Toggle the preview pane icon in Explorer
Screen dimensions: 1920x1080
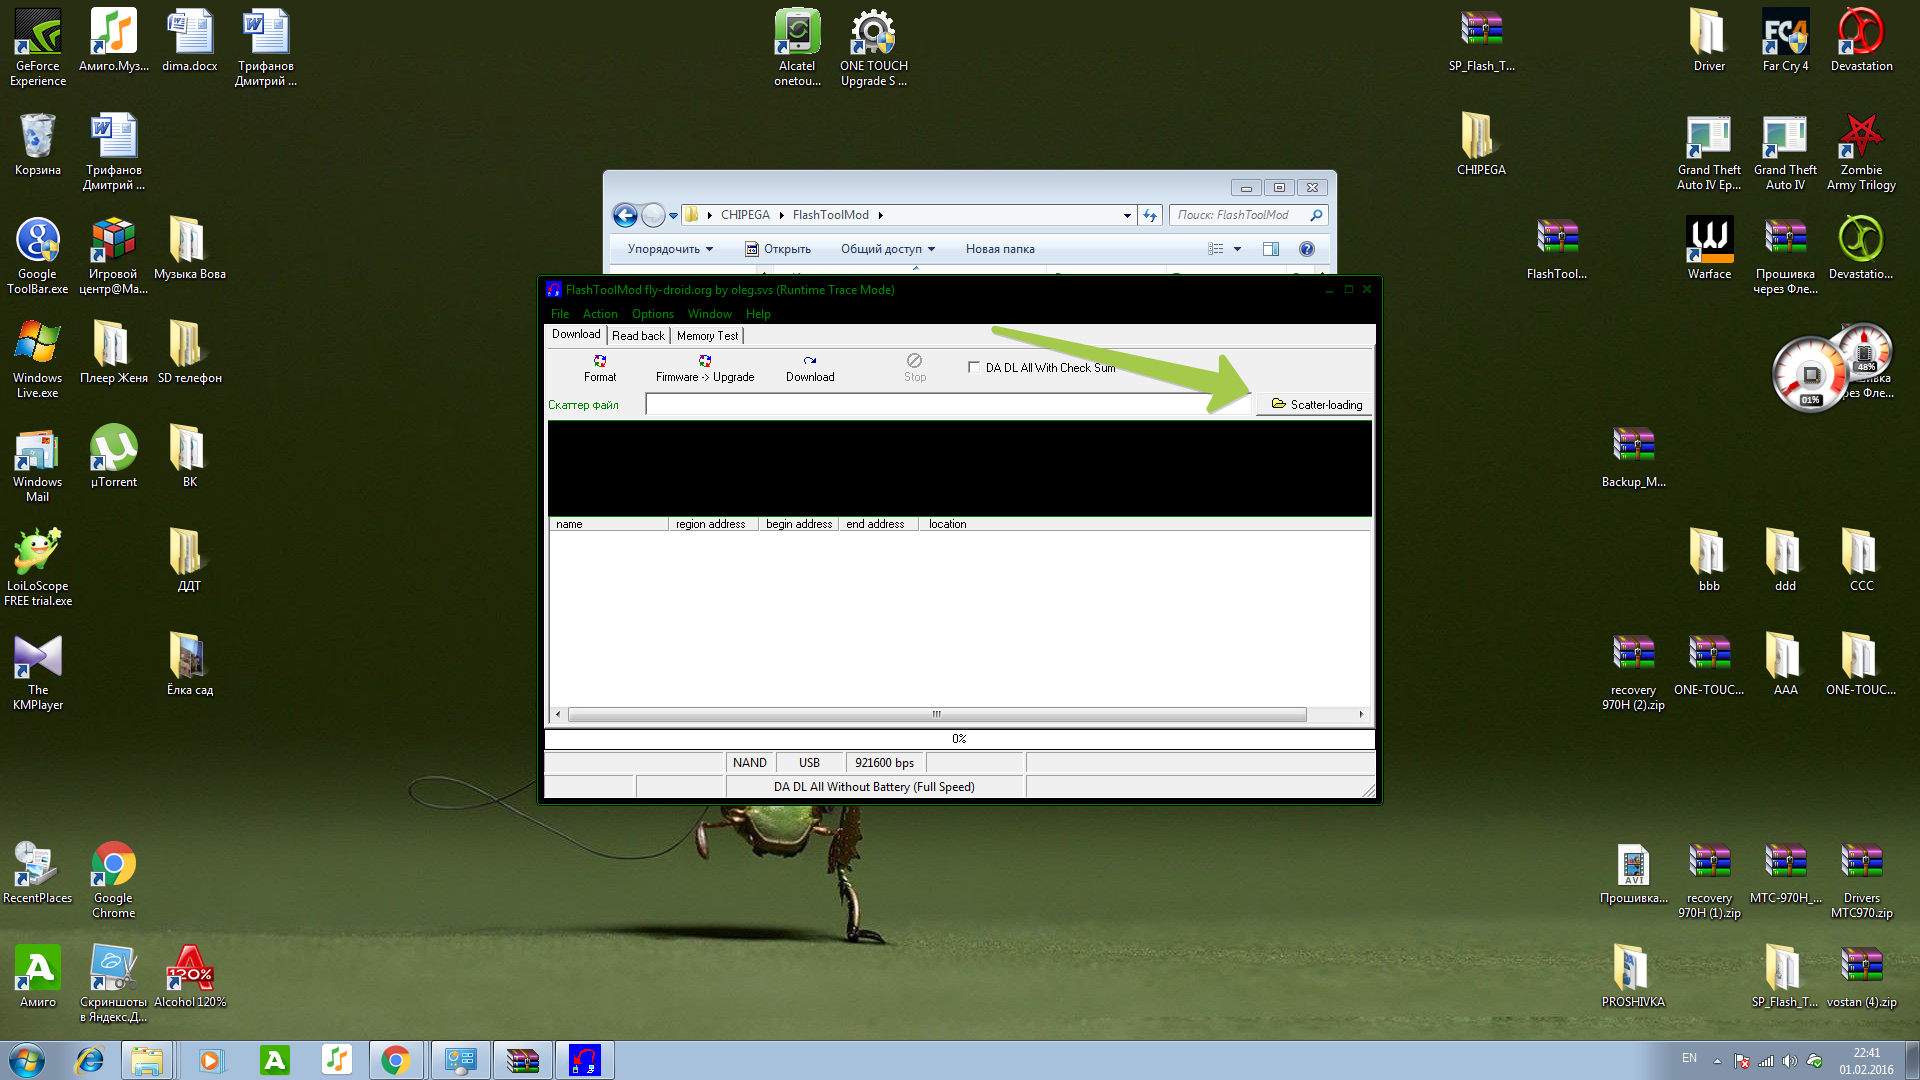(x=1271, y=249)
